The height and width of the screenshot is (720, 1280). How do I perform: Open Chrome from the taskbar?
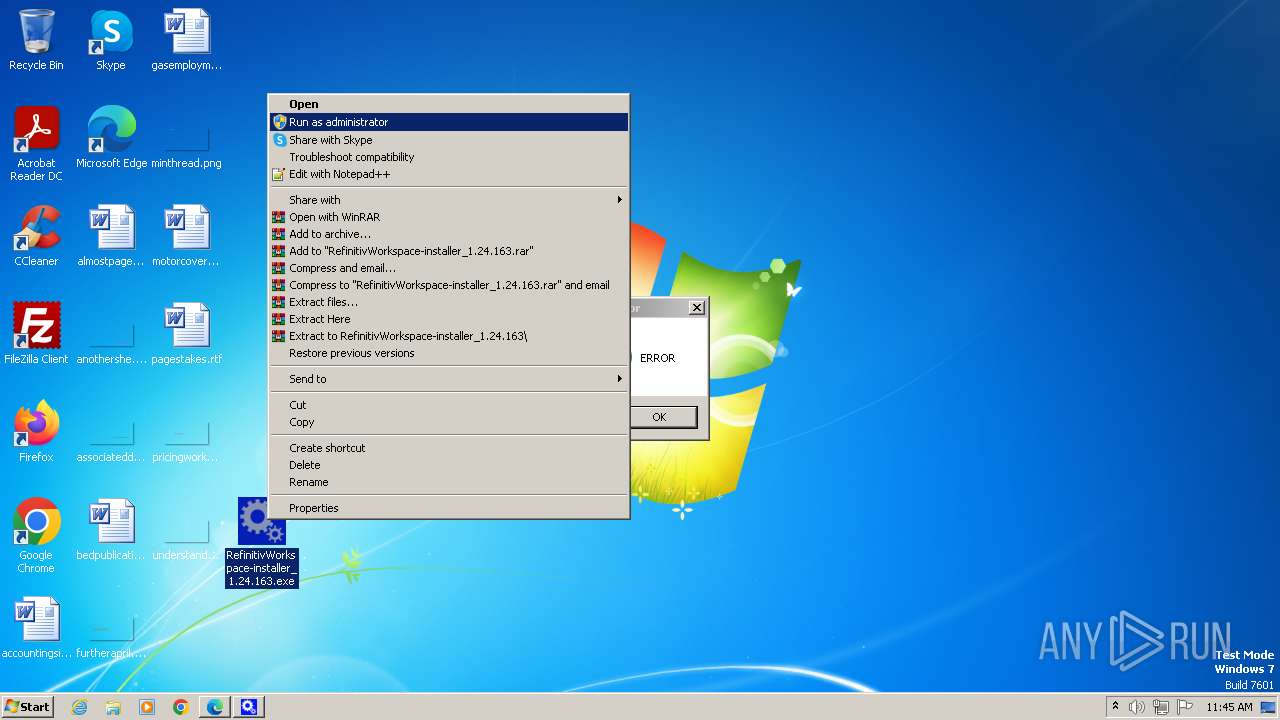(x=181, y=707)
